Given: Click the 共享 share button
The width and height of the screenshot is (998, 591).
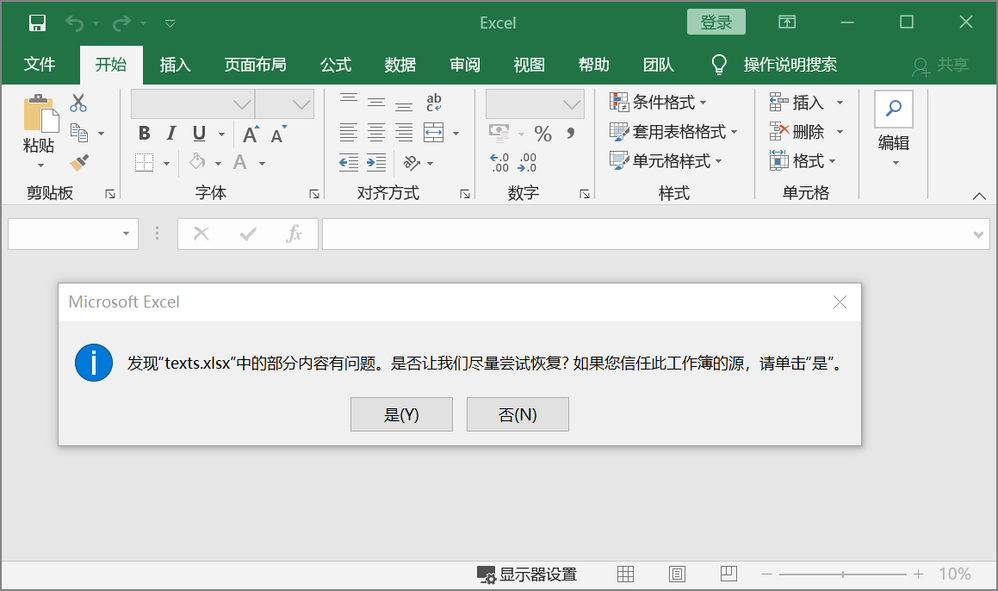Looking at the screenshot, I should tap(941, 65).
